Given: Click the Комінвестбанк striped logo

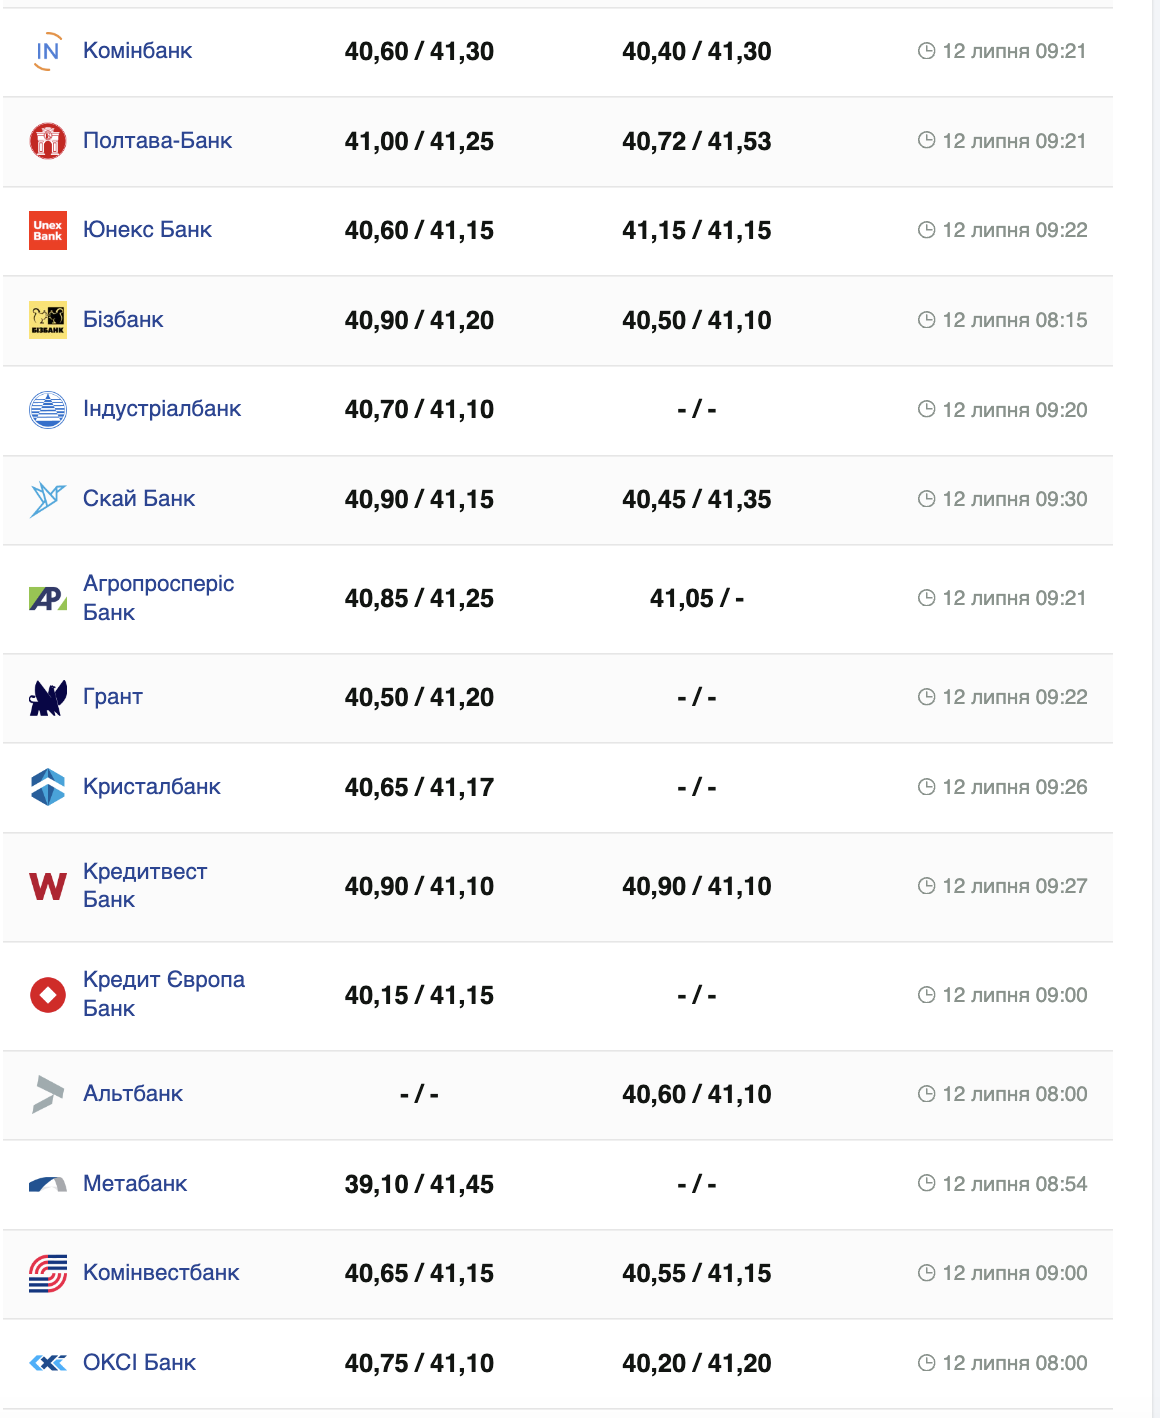Looking at the screenshot, I should pyautogui.click(x=47, y=1273).
